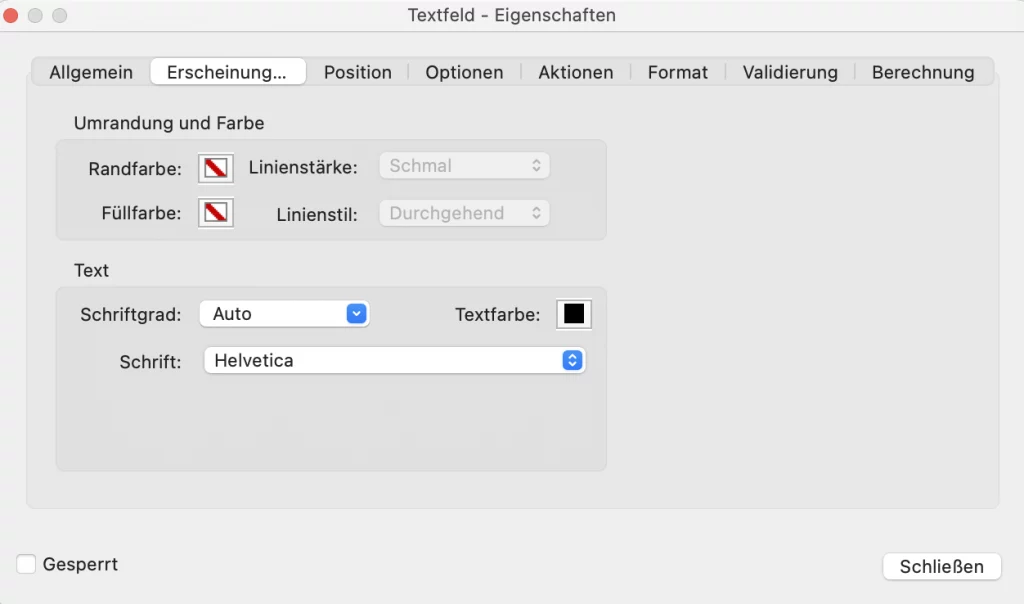This screenshot has width=1024, height=604.
Task: Switch to the Validierung tab
Action: 790,72
